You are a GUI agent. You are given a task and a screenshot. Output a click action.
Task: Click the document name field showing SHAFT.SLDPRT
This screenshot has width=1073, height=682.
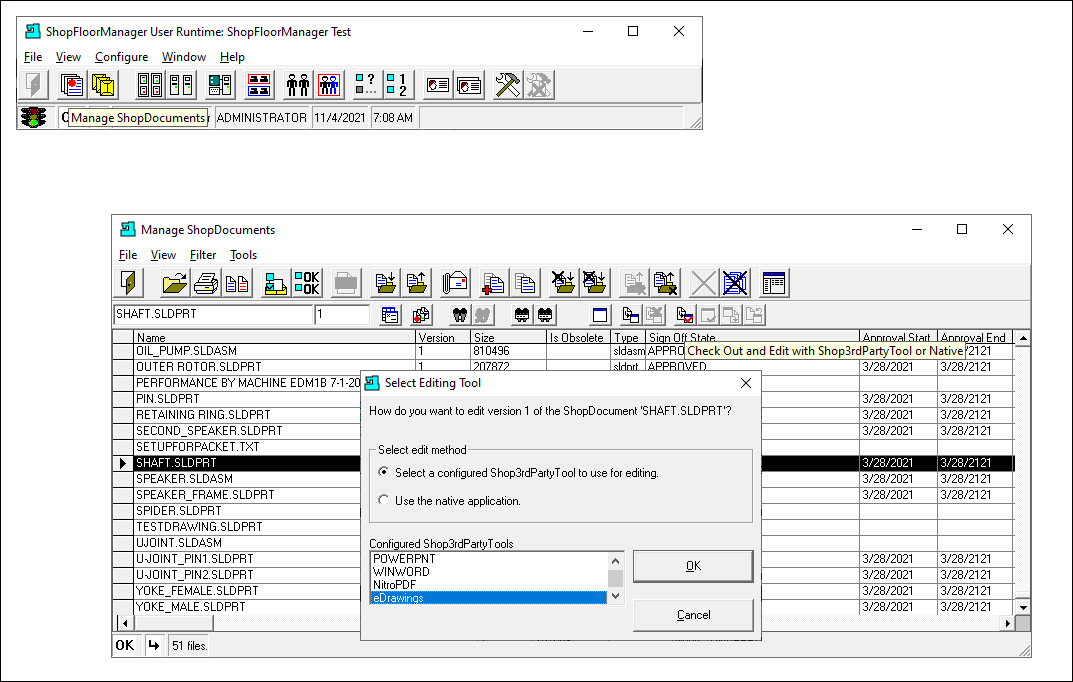[213, 314]
